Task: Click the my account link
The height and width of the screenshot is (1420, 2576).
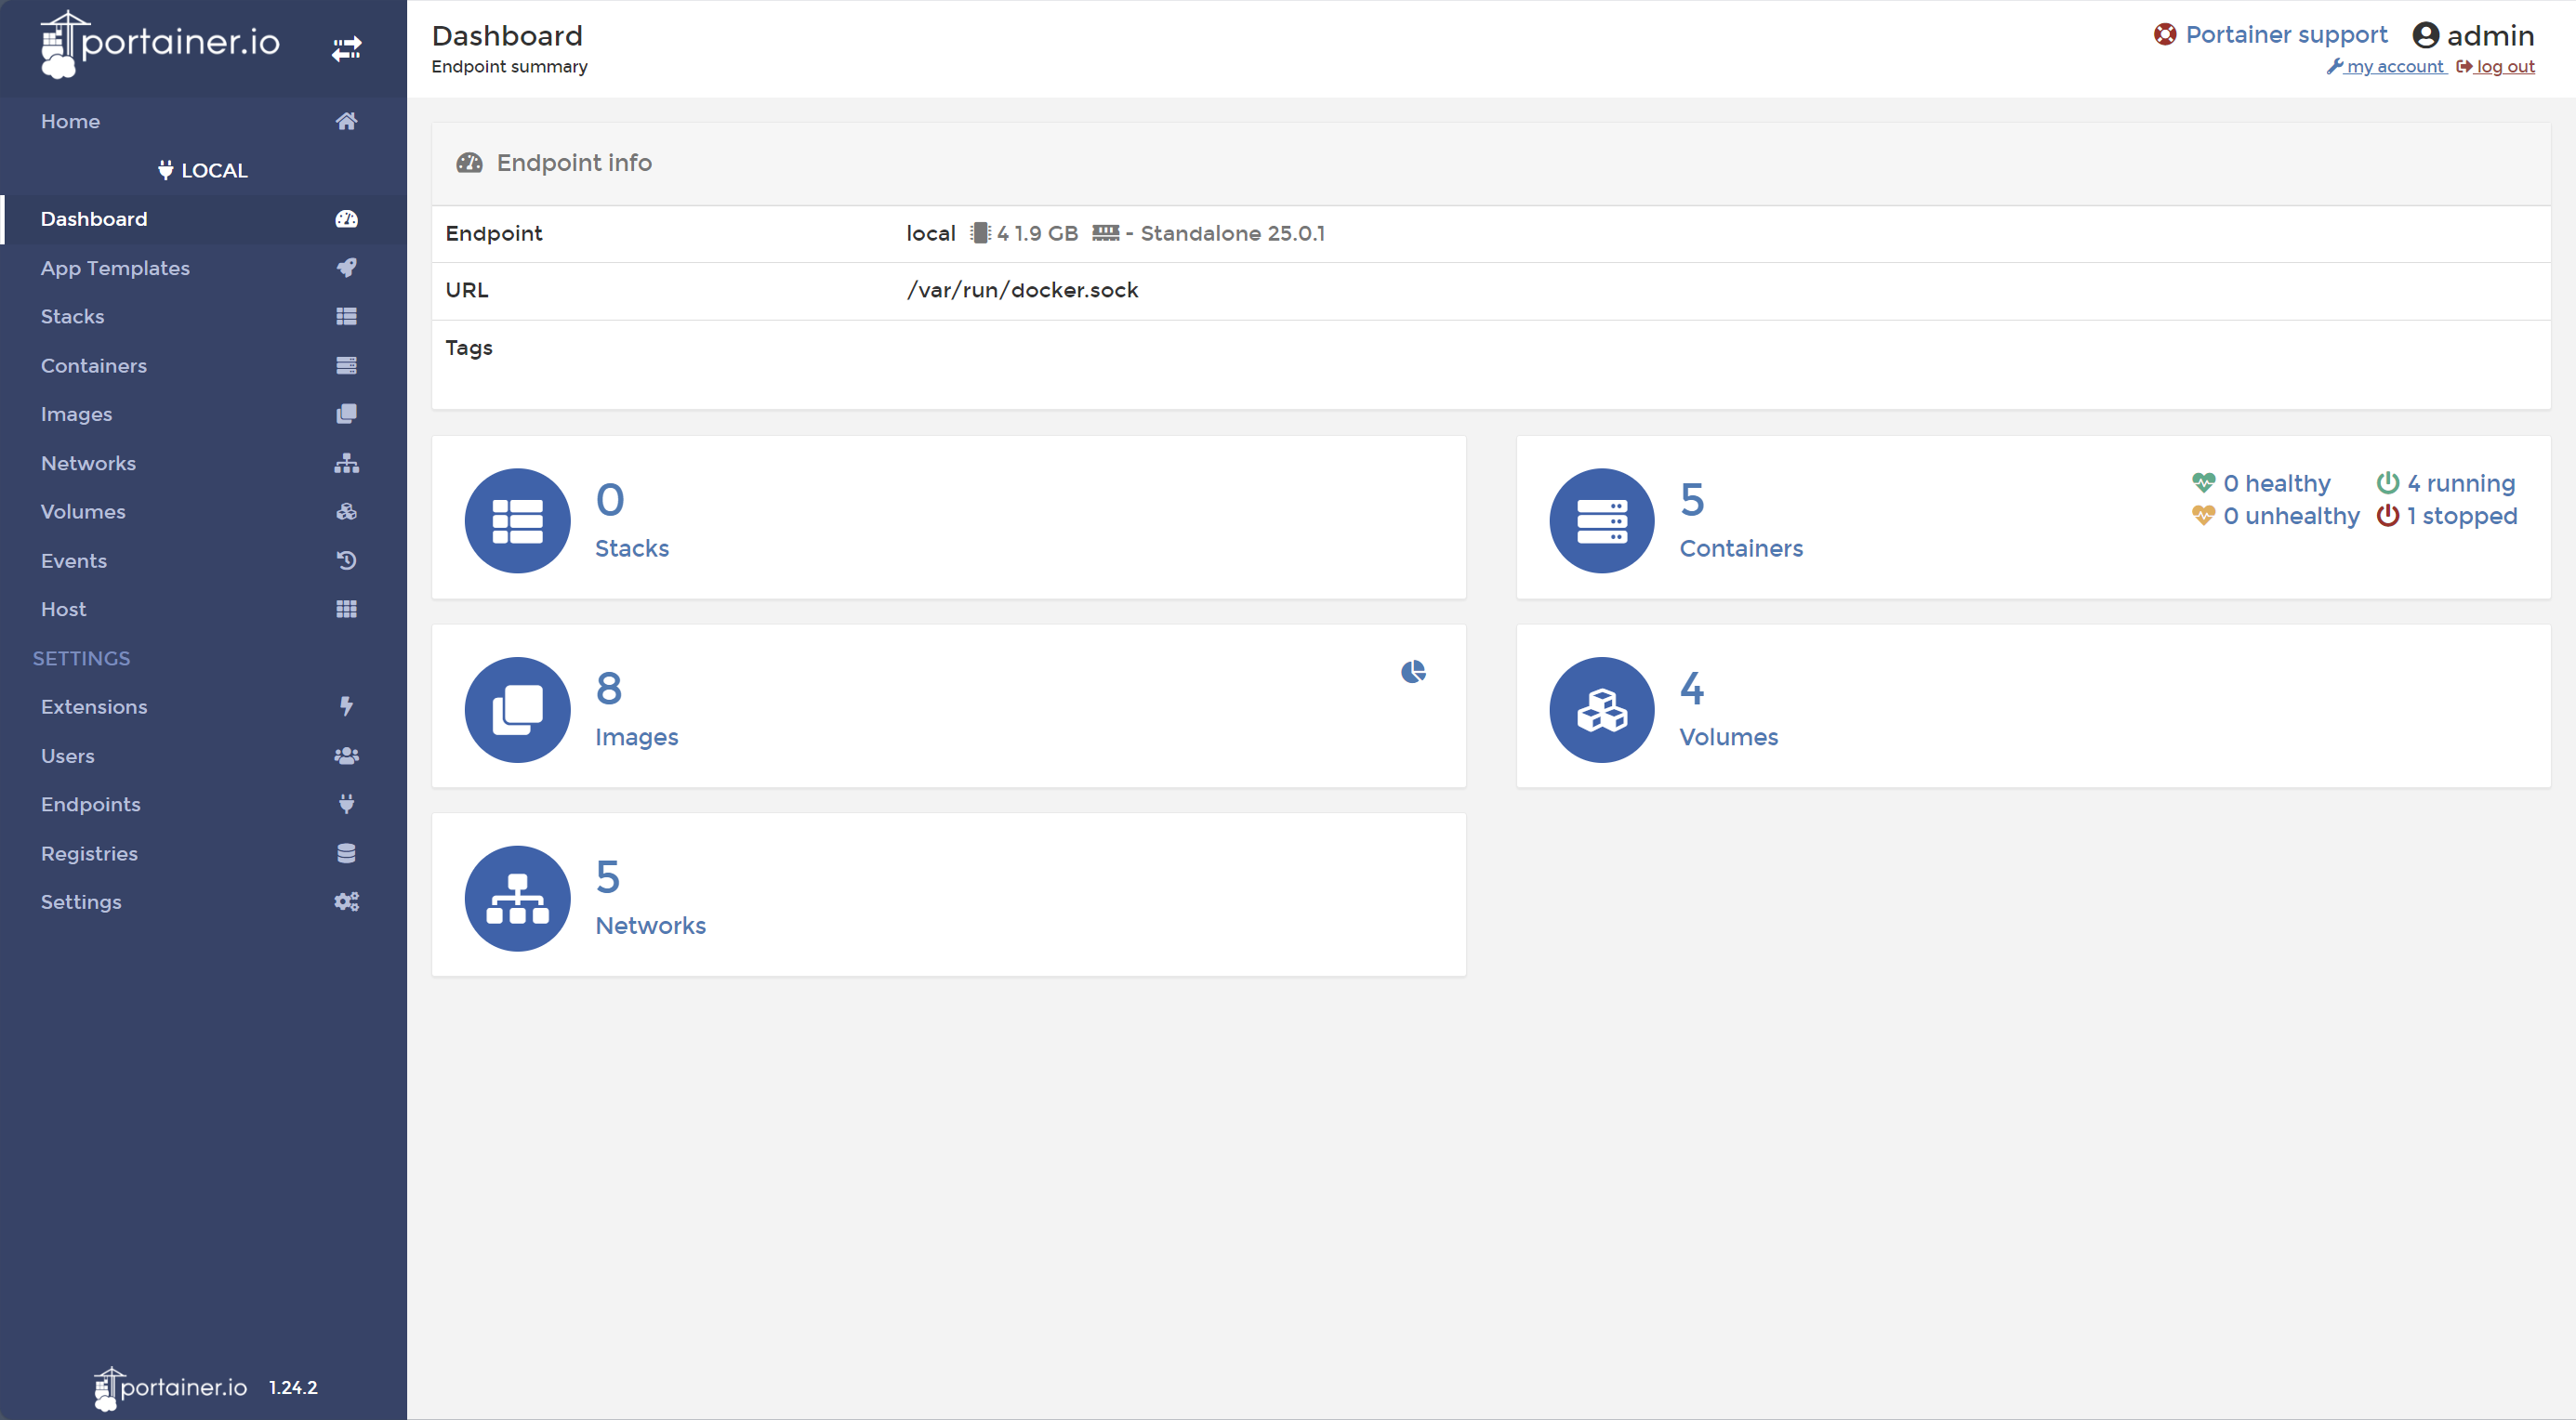Action: coord(2393,67)
